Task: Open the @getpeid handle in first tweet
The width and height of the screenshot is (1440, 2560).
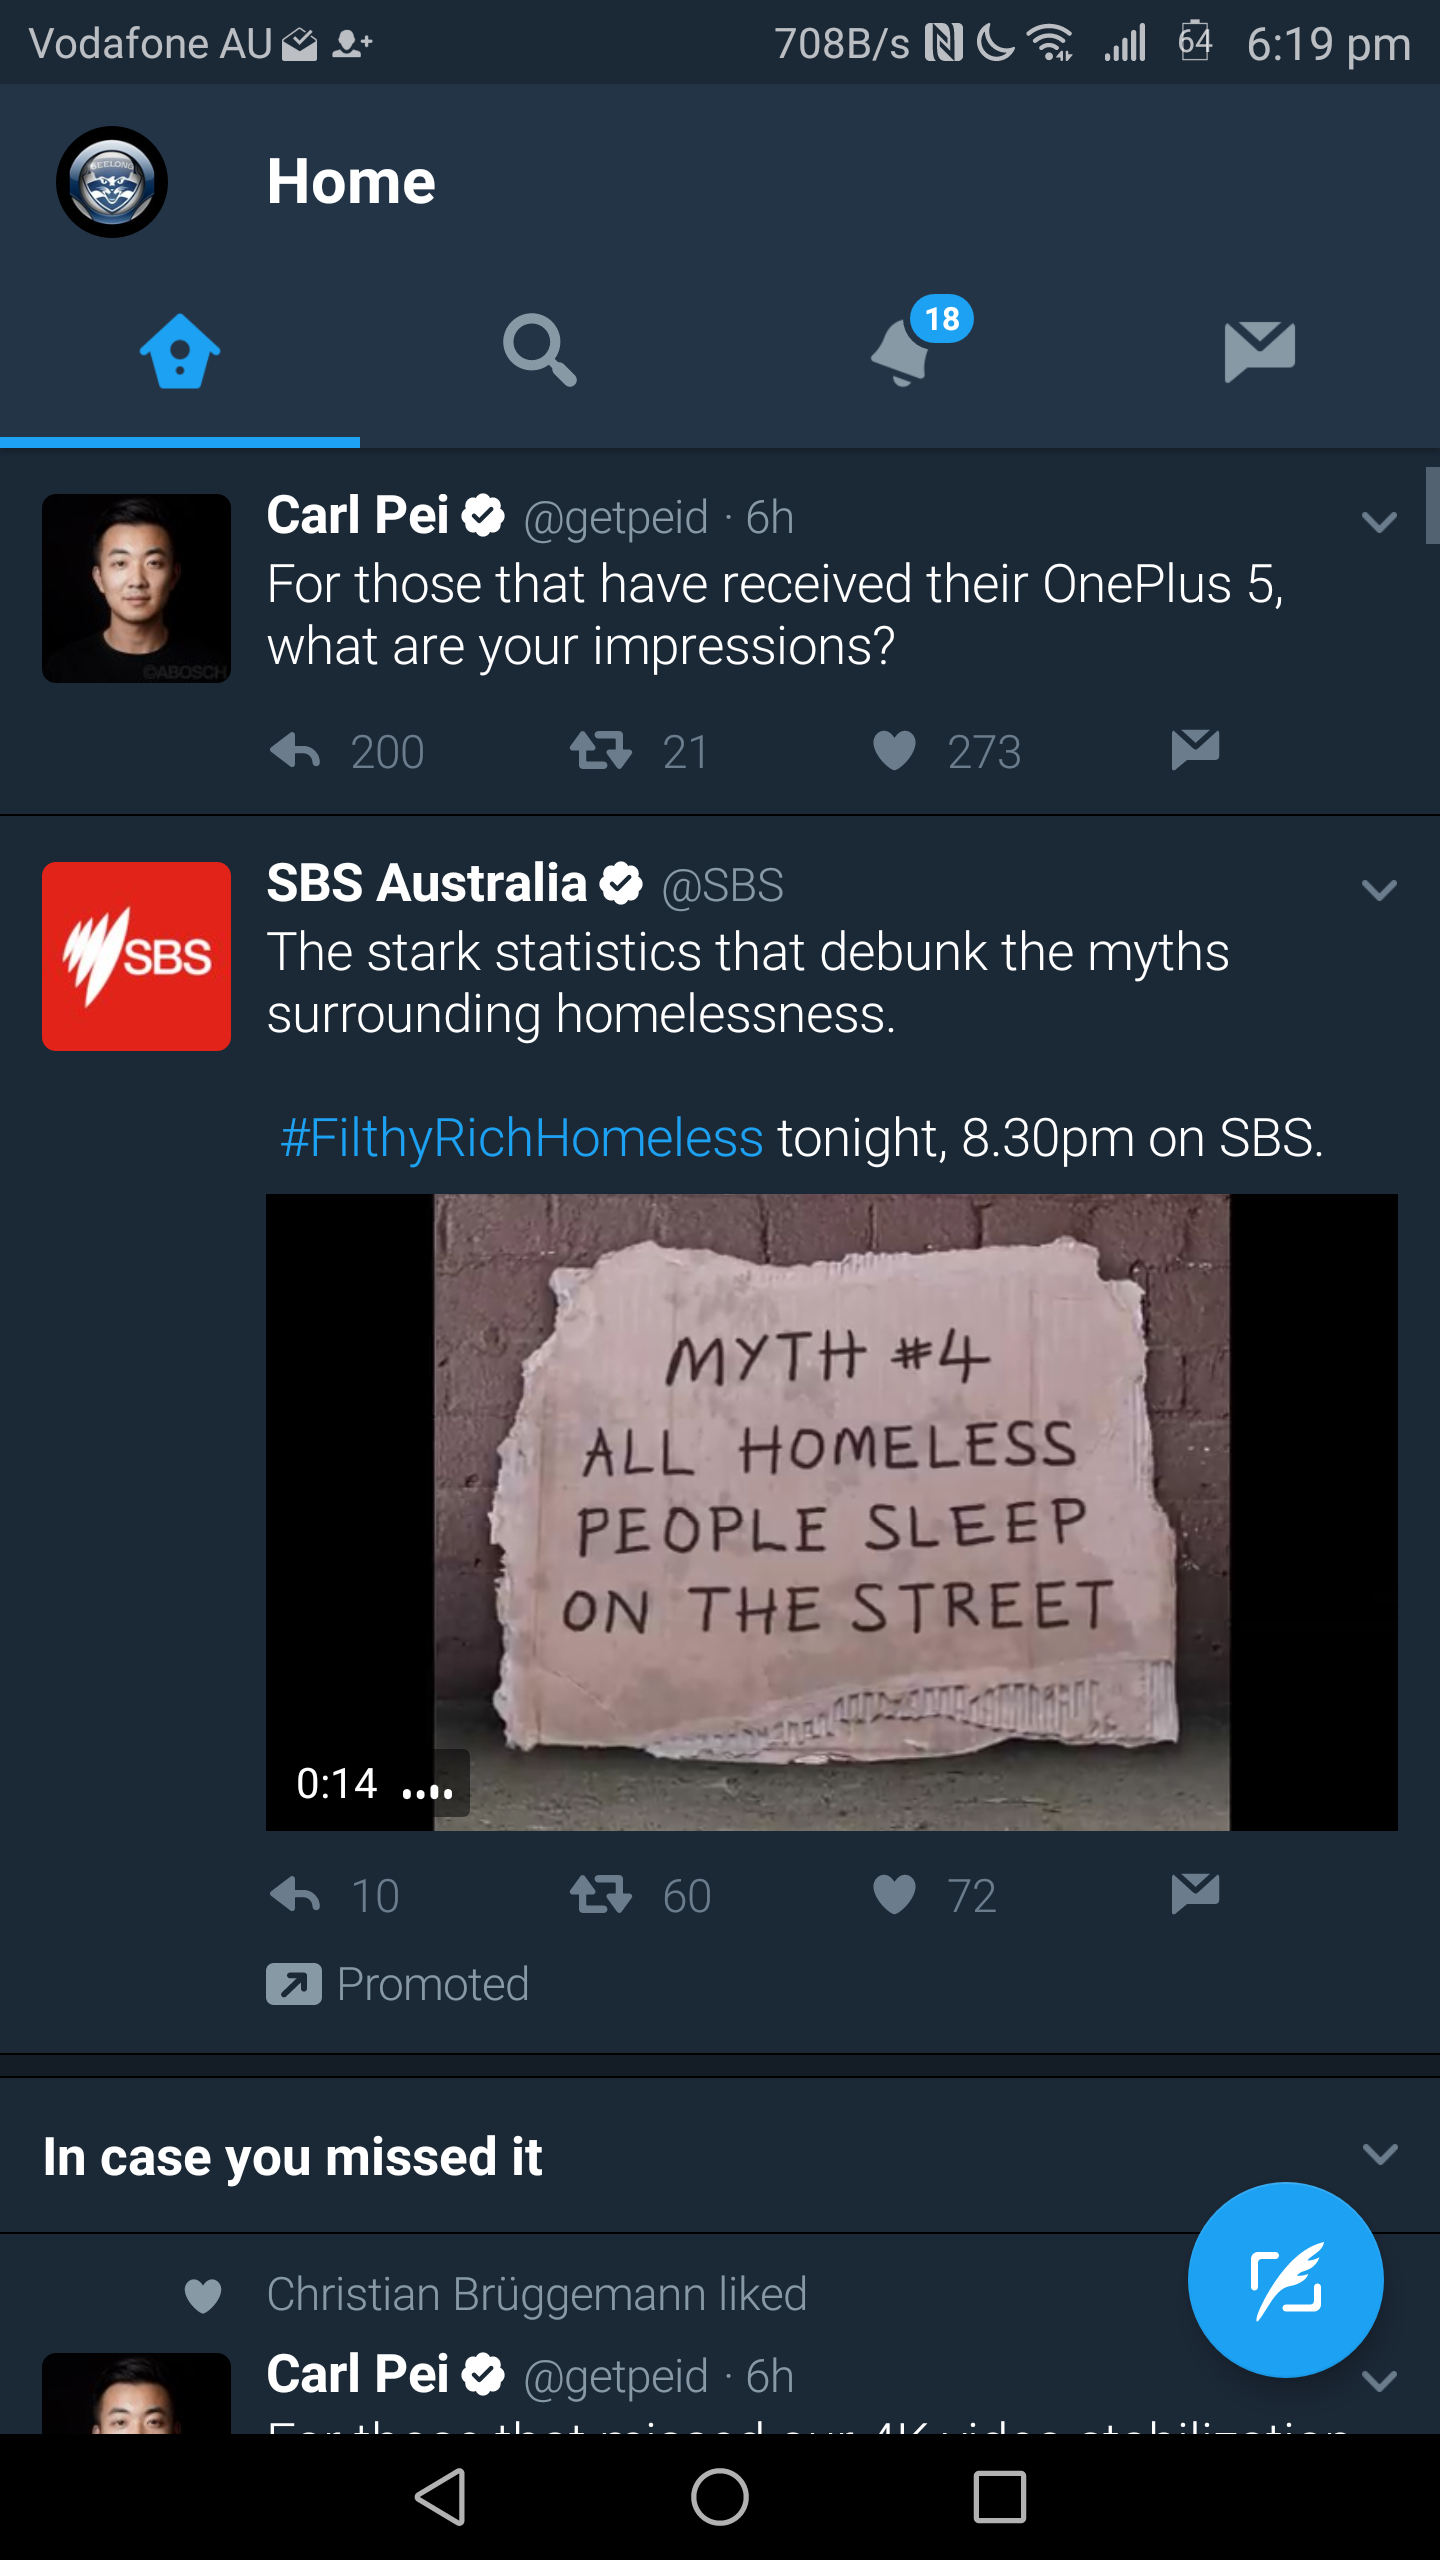Action: click(x=616, y=519)
